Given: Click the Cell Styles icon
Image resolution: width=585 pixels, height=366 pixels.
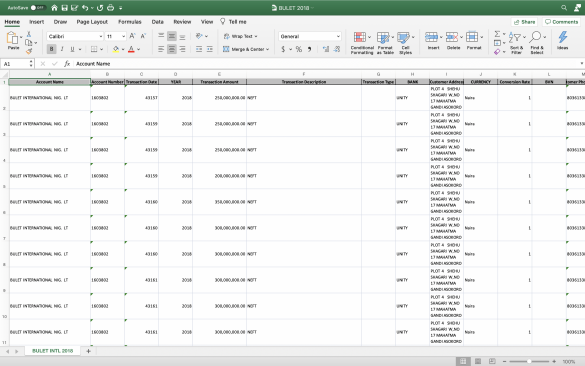Looking at the screenshot, I should pos(403,38).
